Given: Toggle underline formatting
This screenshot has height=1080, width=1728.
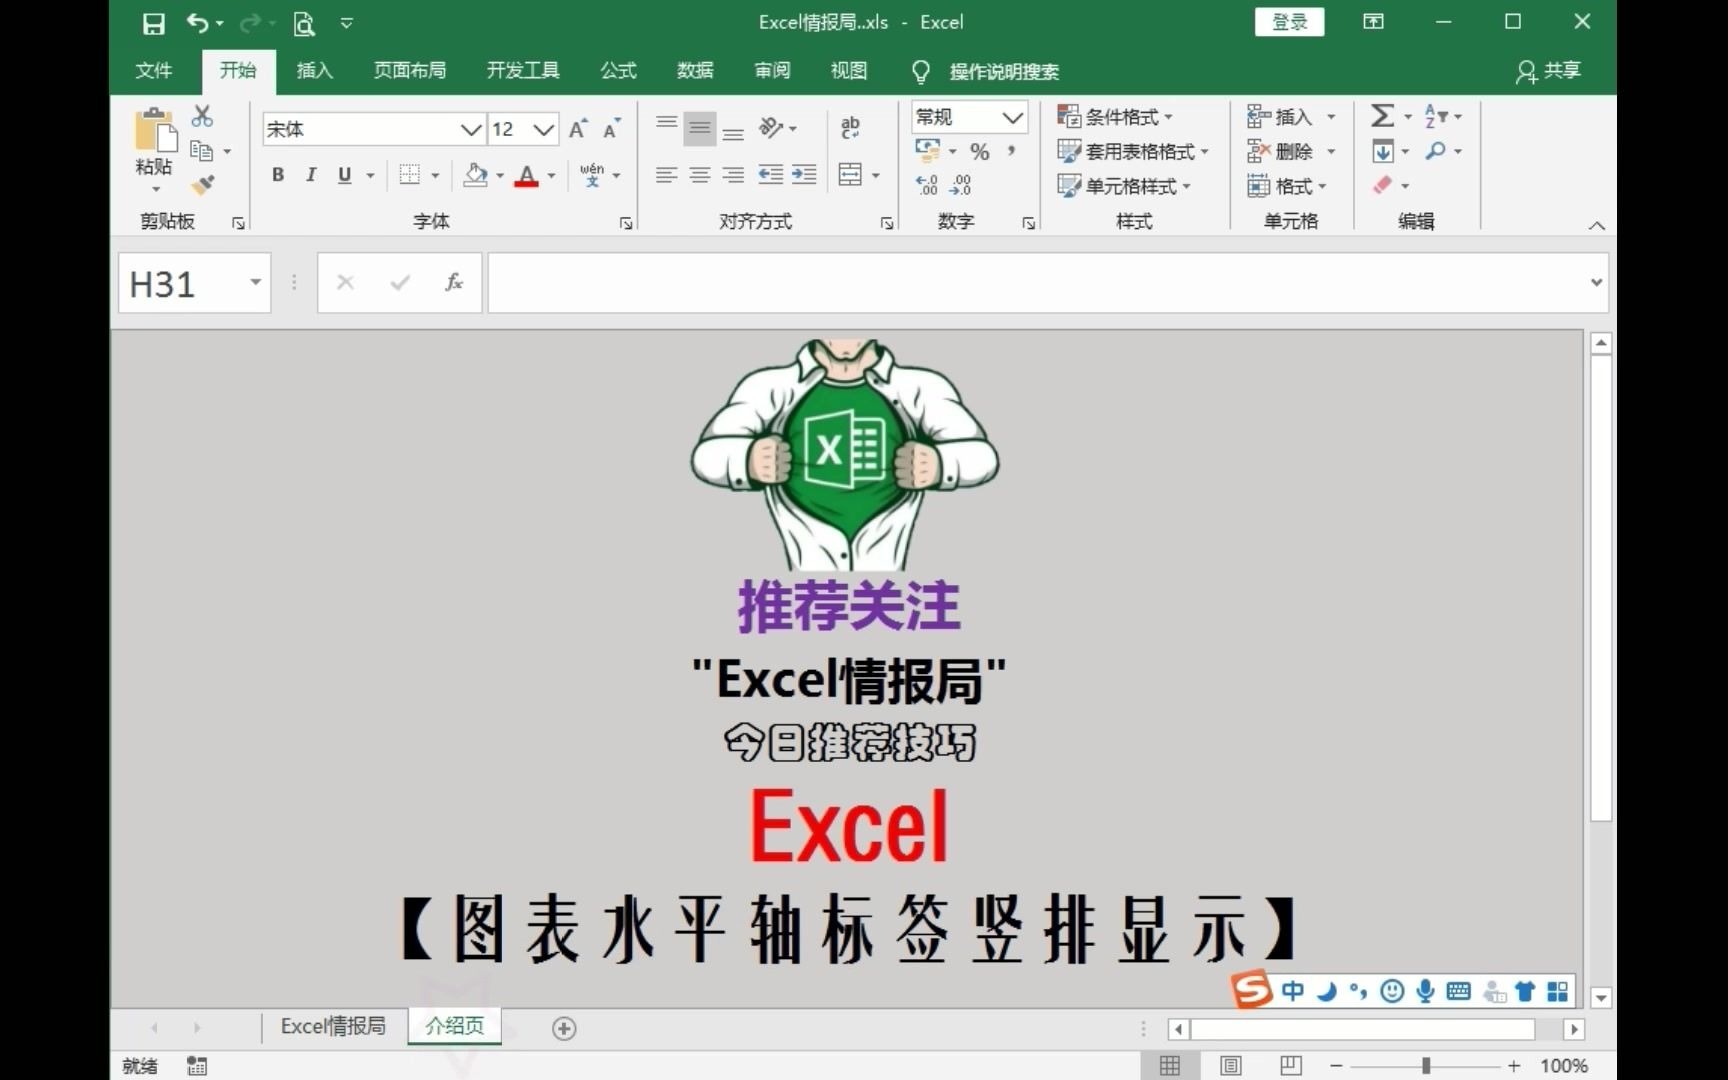Looking at the screenshot, I should [x=345, y=175].
